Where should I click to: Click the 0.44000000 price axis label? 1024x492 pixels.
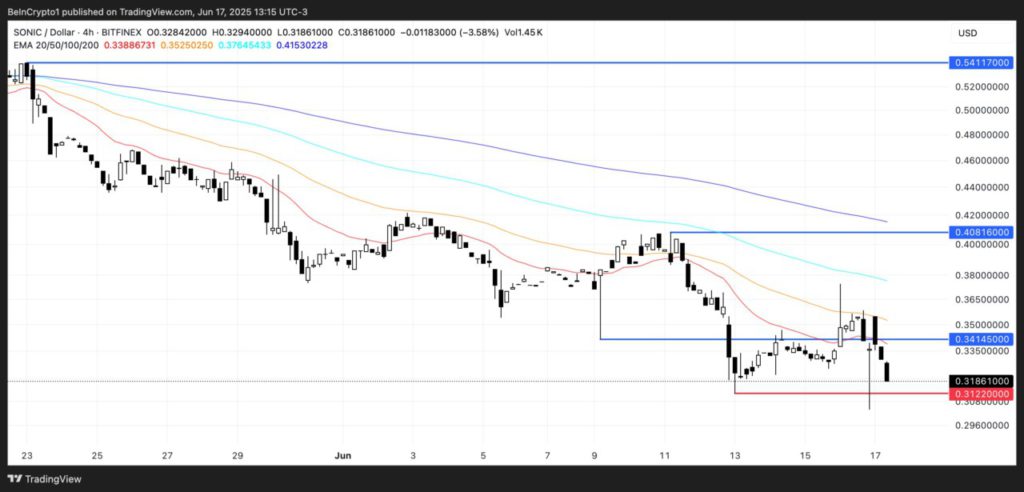(983, 188)
